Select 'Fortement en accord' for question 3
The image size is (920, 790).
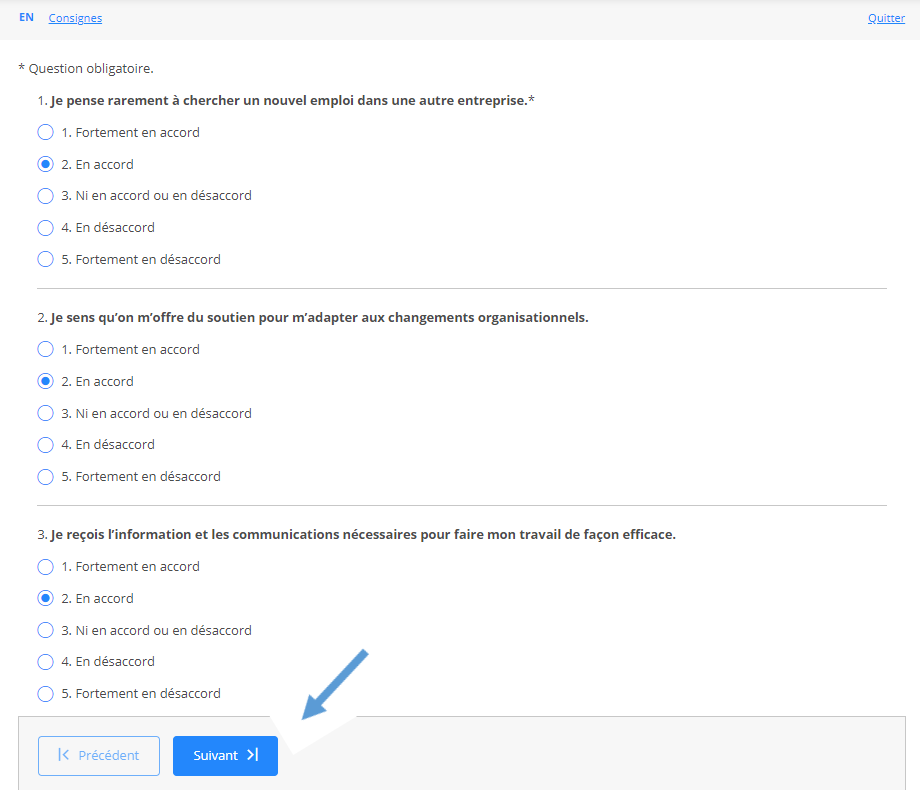click(45, 567)
